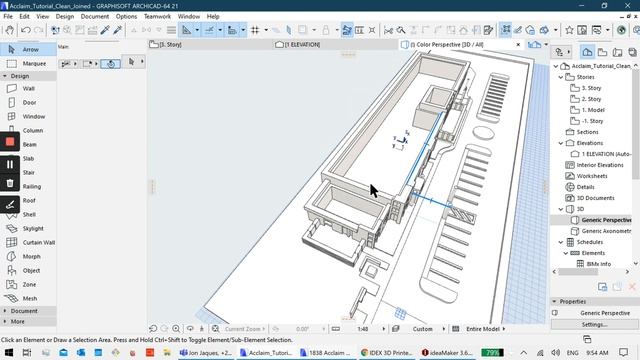
Task: Collapse the Stories tree node
Action: point(561,77)
